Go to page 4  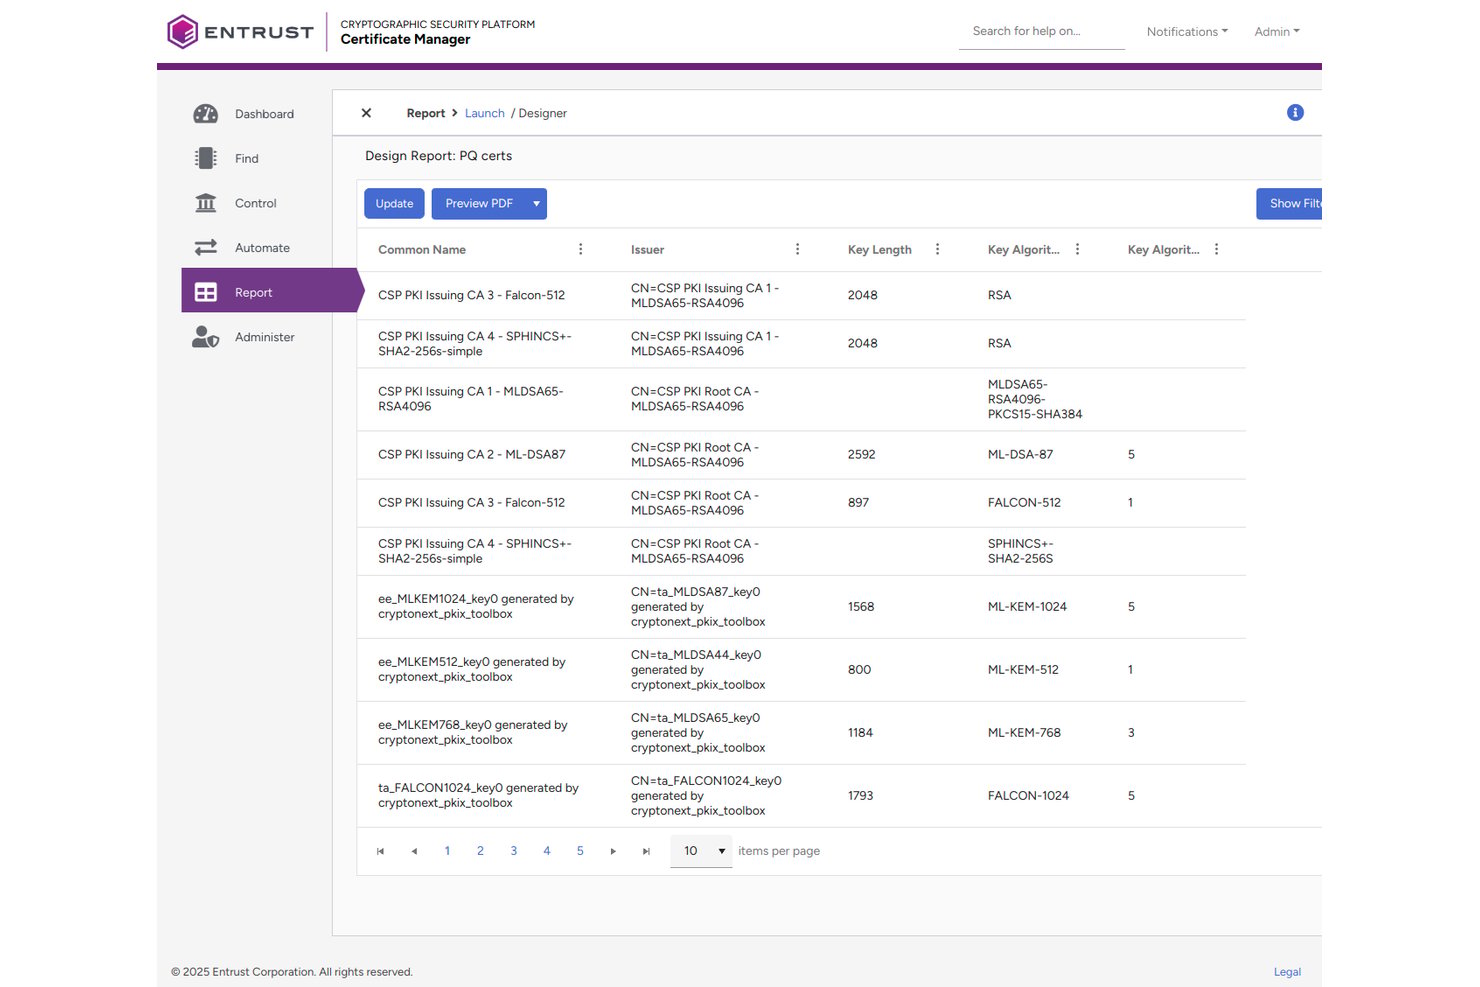click(547, 851)
